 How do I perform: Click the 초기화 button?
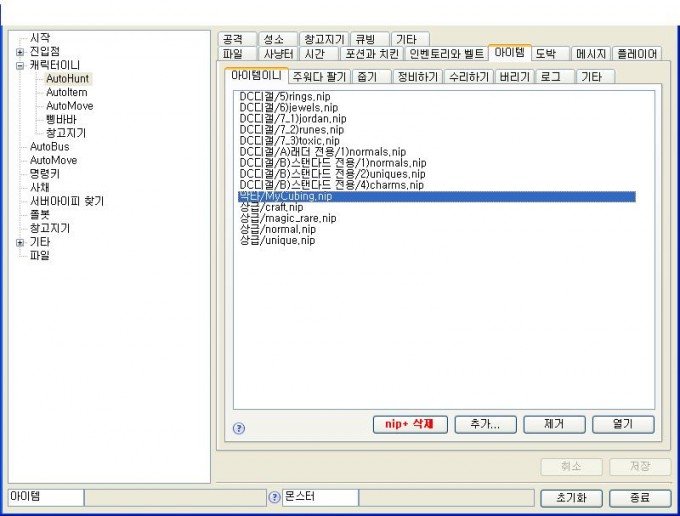tap(569, 498)
